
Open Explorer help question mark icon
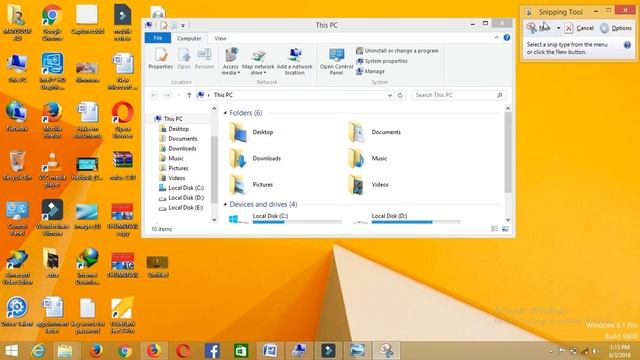(x=507, y=38)
